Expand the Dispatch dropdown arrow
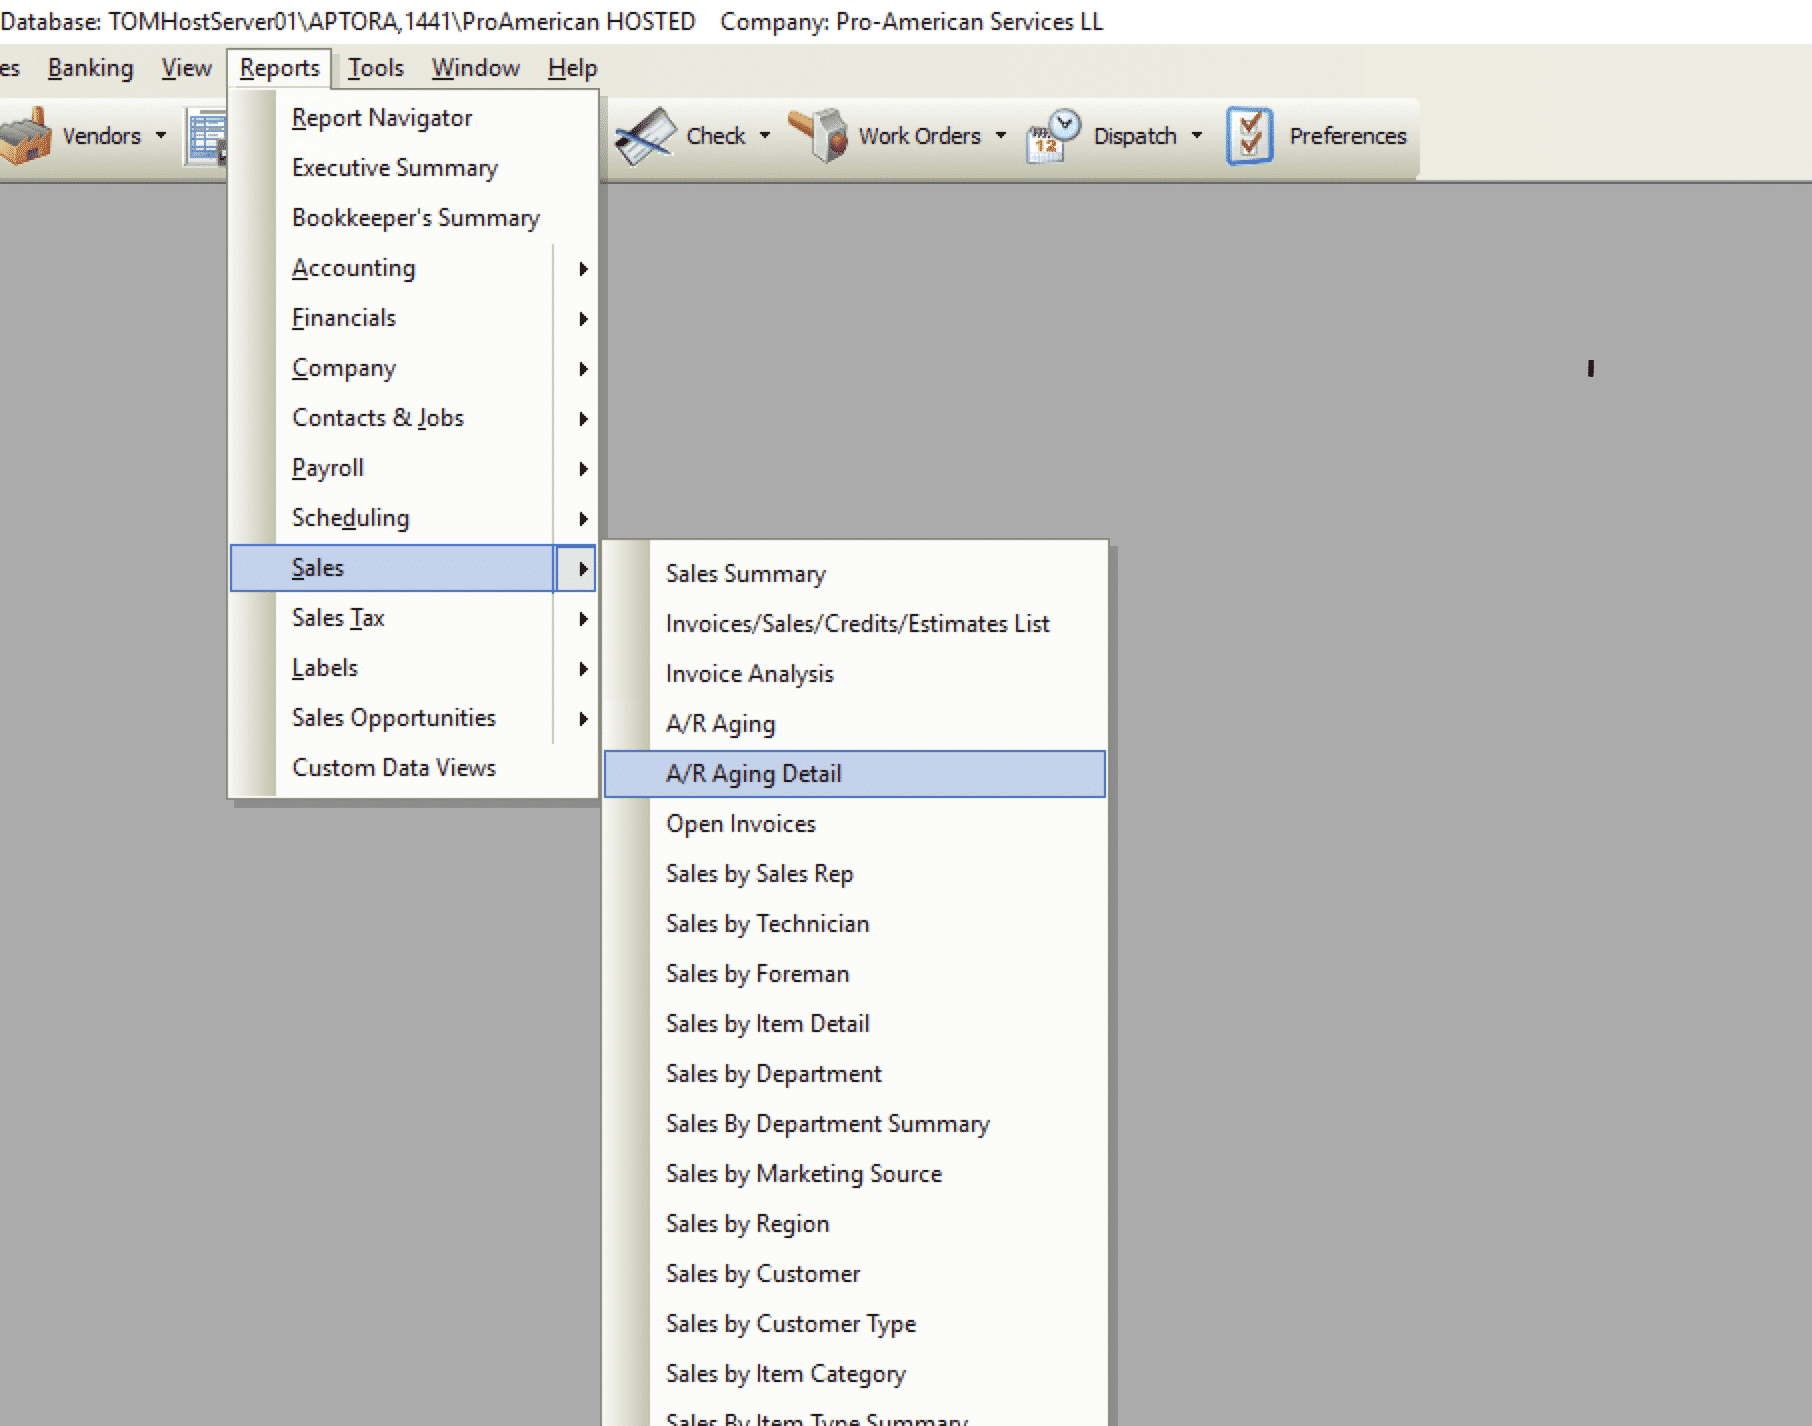 tap(1197, 136)
